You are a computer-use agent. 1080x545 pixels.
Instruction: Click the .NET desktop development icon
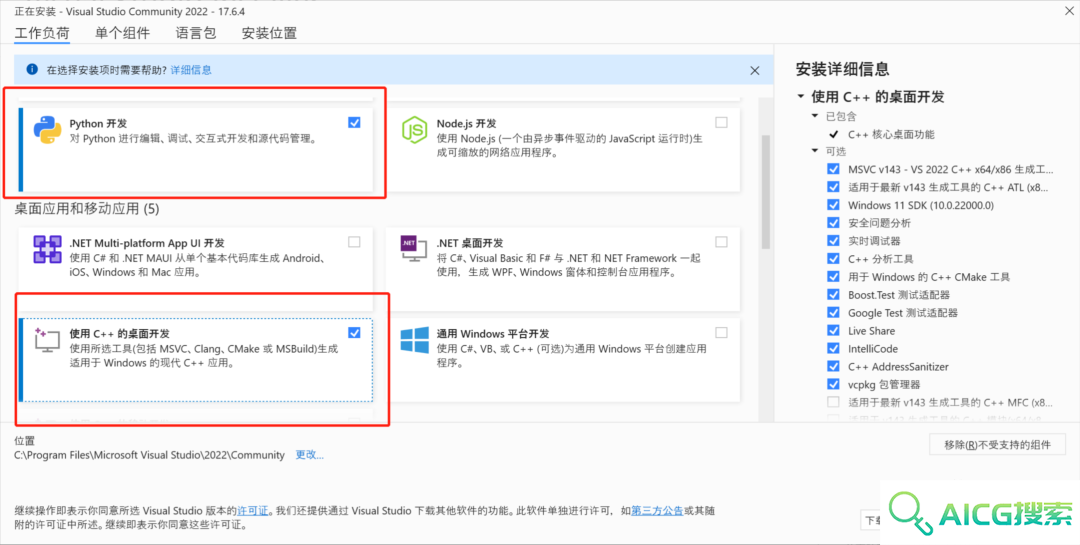[x=415, y=249]
